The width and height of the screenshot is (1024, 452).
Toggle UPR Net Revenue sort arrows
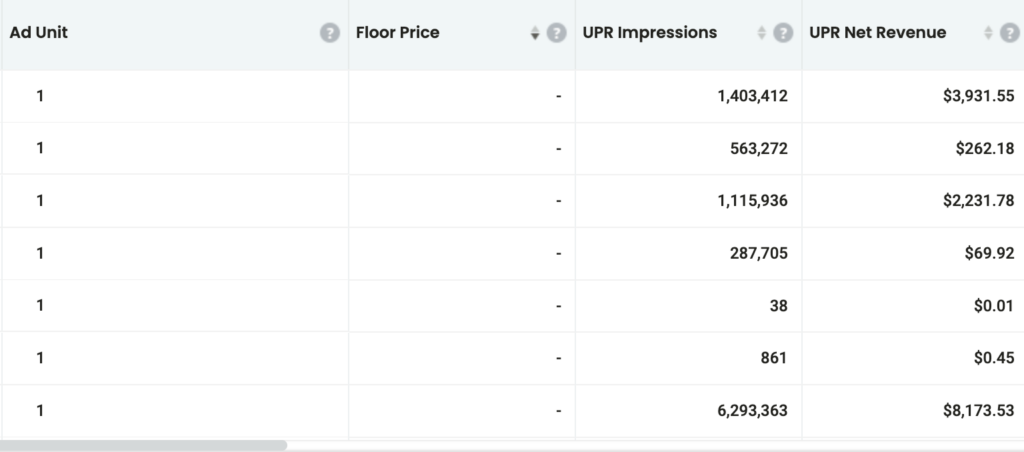point(989,34)
